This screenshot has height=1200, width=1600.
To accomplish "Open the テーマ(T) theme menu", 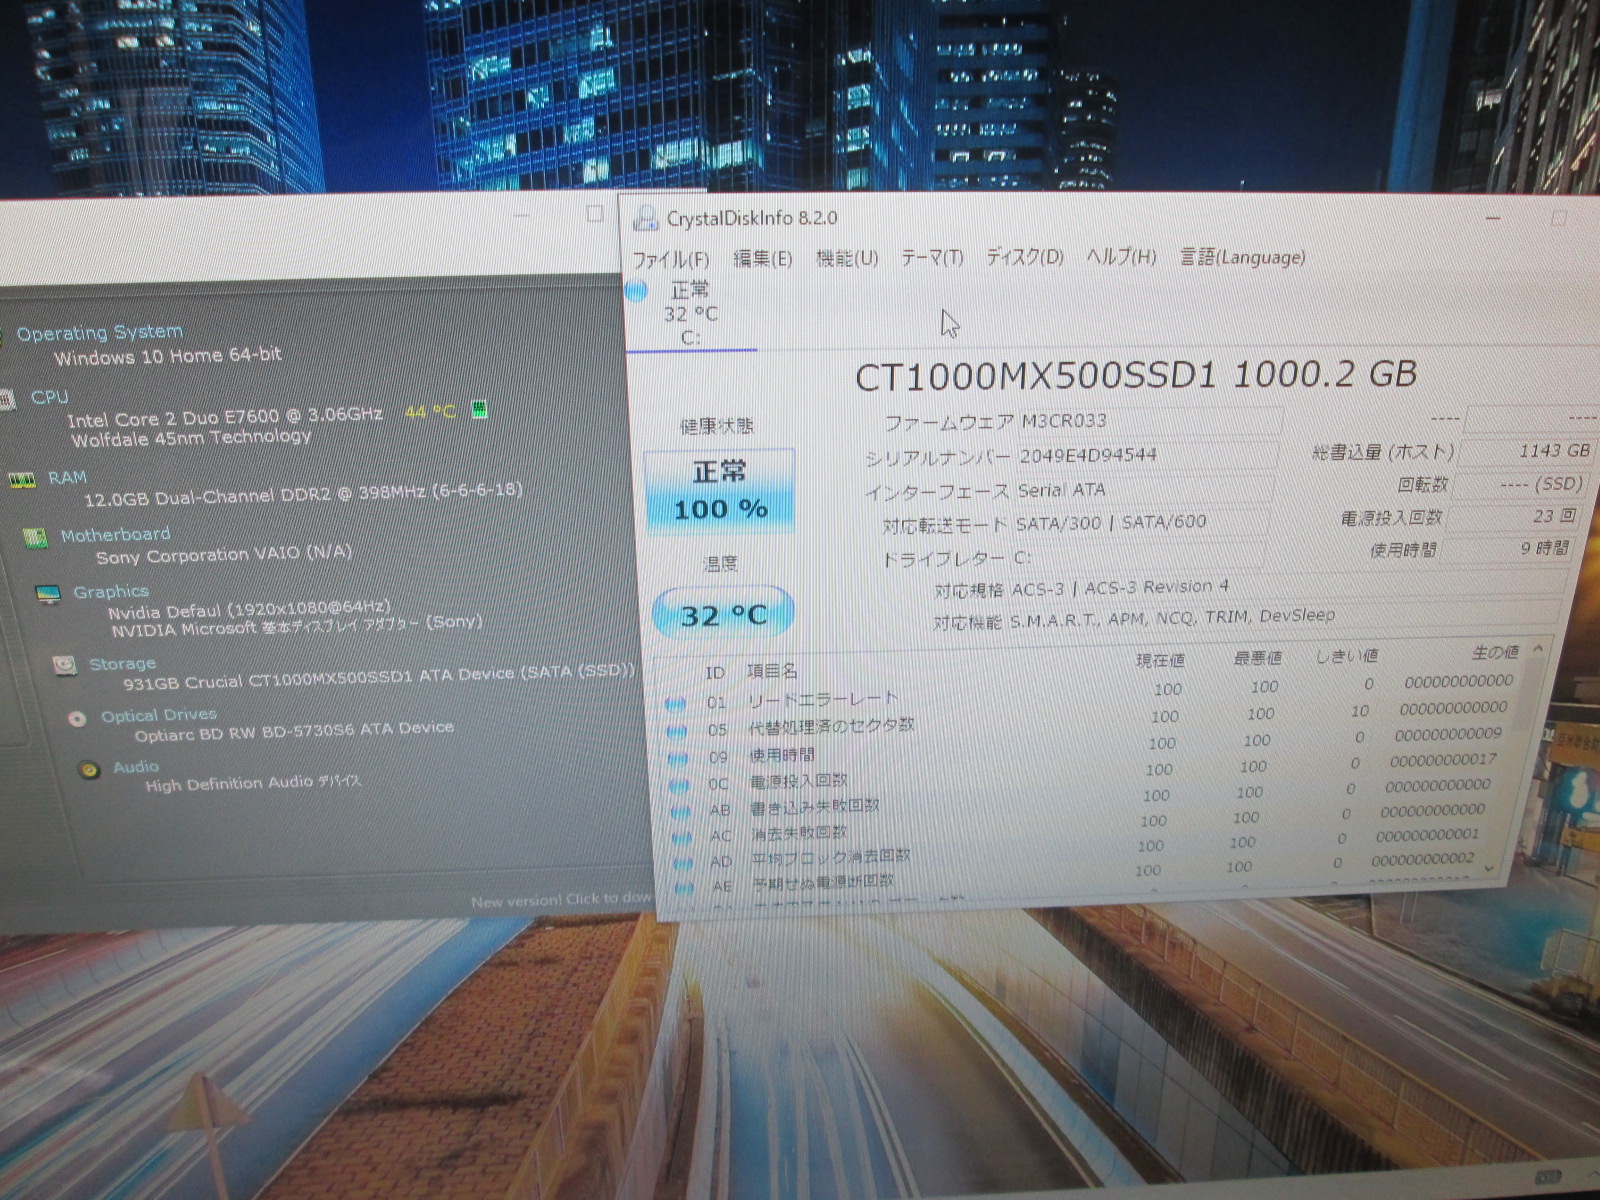I will [x=931, y=258].
